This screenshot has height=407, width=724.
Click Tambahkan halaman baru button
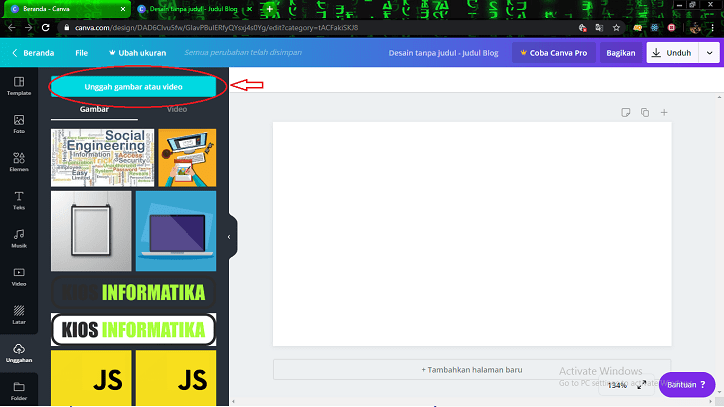471,370
